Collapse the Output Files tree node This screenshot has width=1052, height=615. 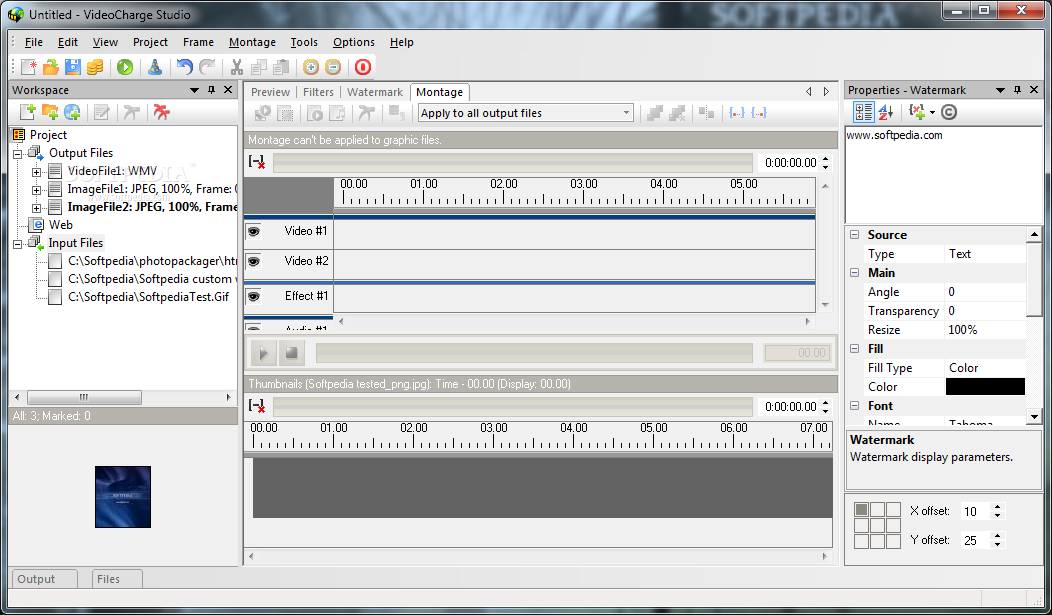pyautogui.click(x=18, y=154)
